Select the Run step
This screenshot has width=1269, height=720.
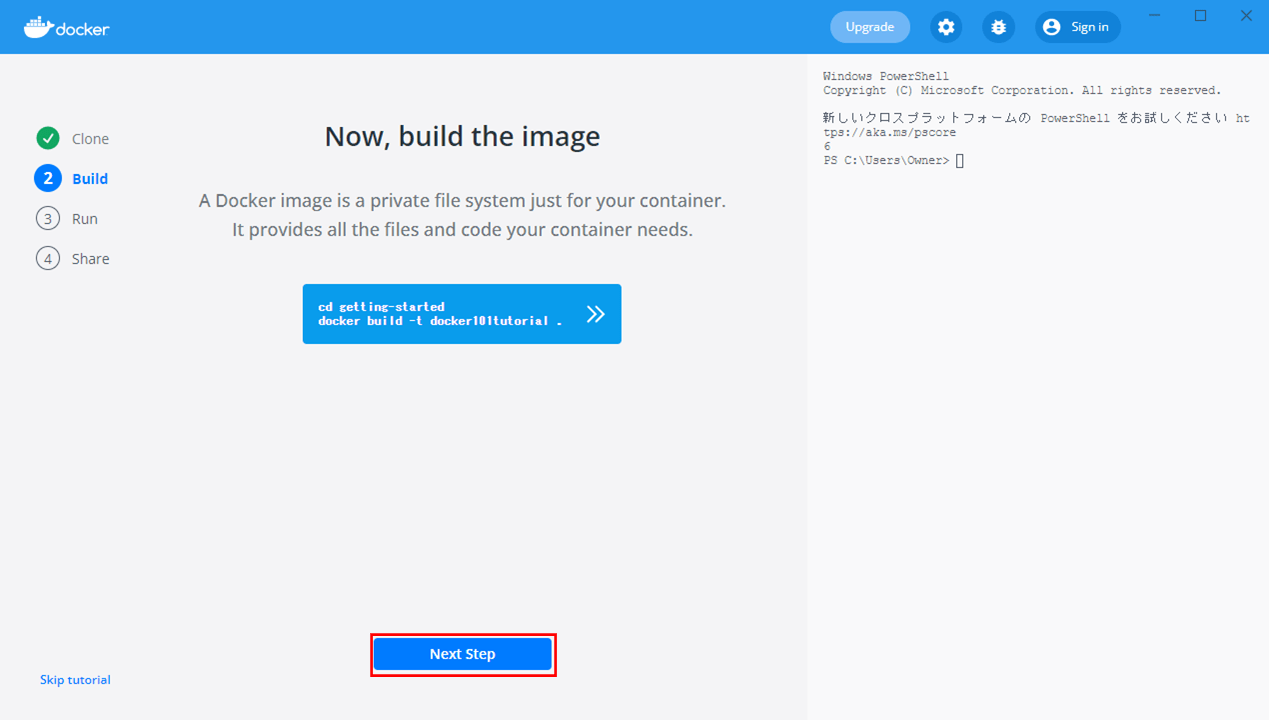[67, 218]
